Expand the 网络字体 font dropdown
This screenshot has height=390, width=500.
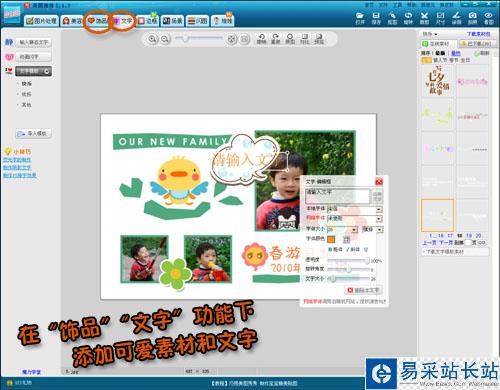point(379,219)
